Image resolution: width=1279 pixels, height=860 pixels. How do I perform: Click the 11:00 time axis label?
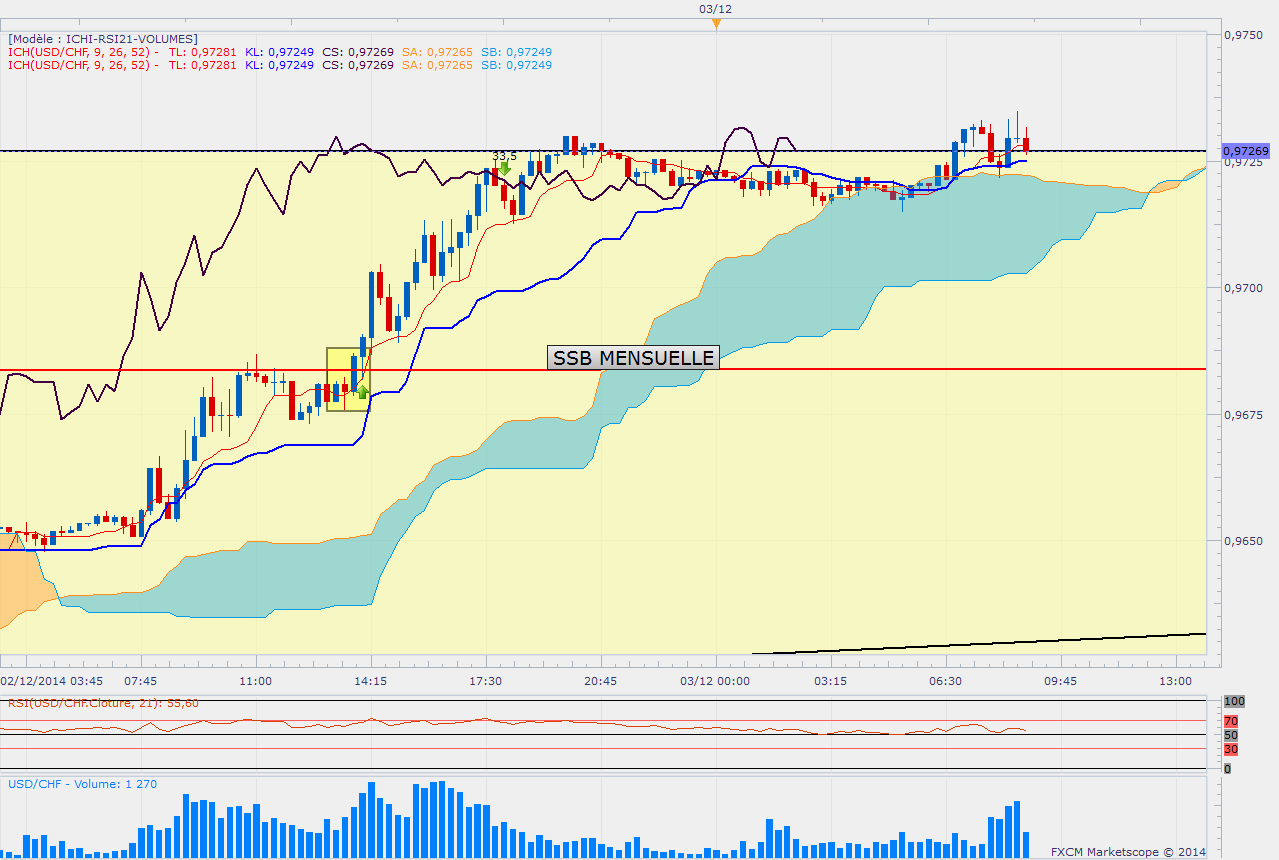(256, 681)
